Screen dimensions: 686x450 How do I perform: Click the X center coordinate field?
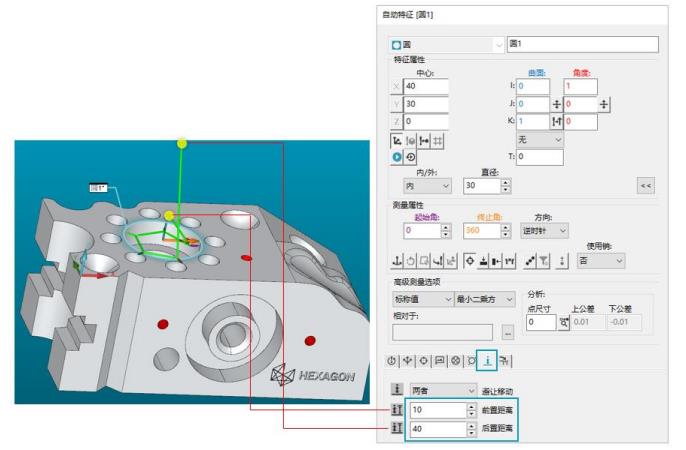coord(426,87)
